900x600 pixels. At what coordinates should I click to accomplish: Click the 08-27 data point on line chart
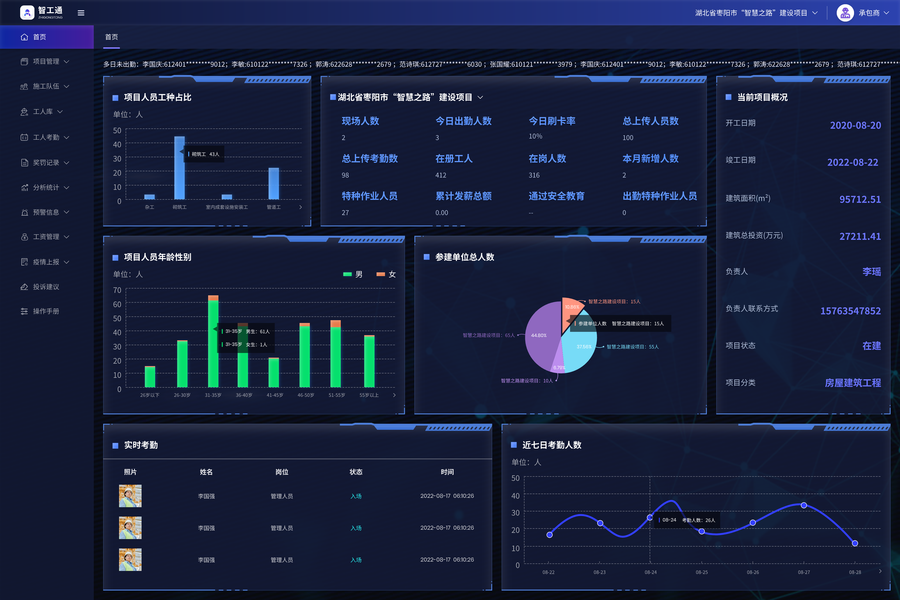coord(804,505)
